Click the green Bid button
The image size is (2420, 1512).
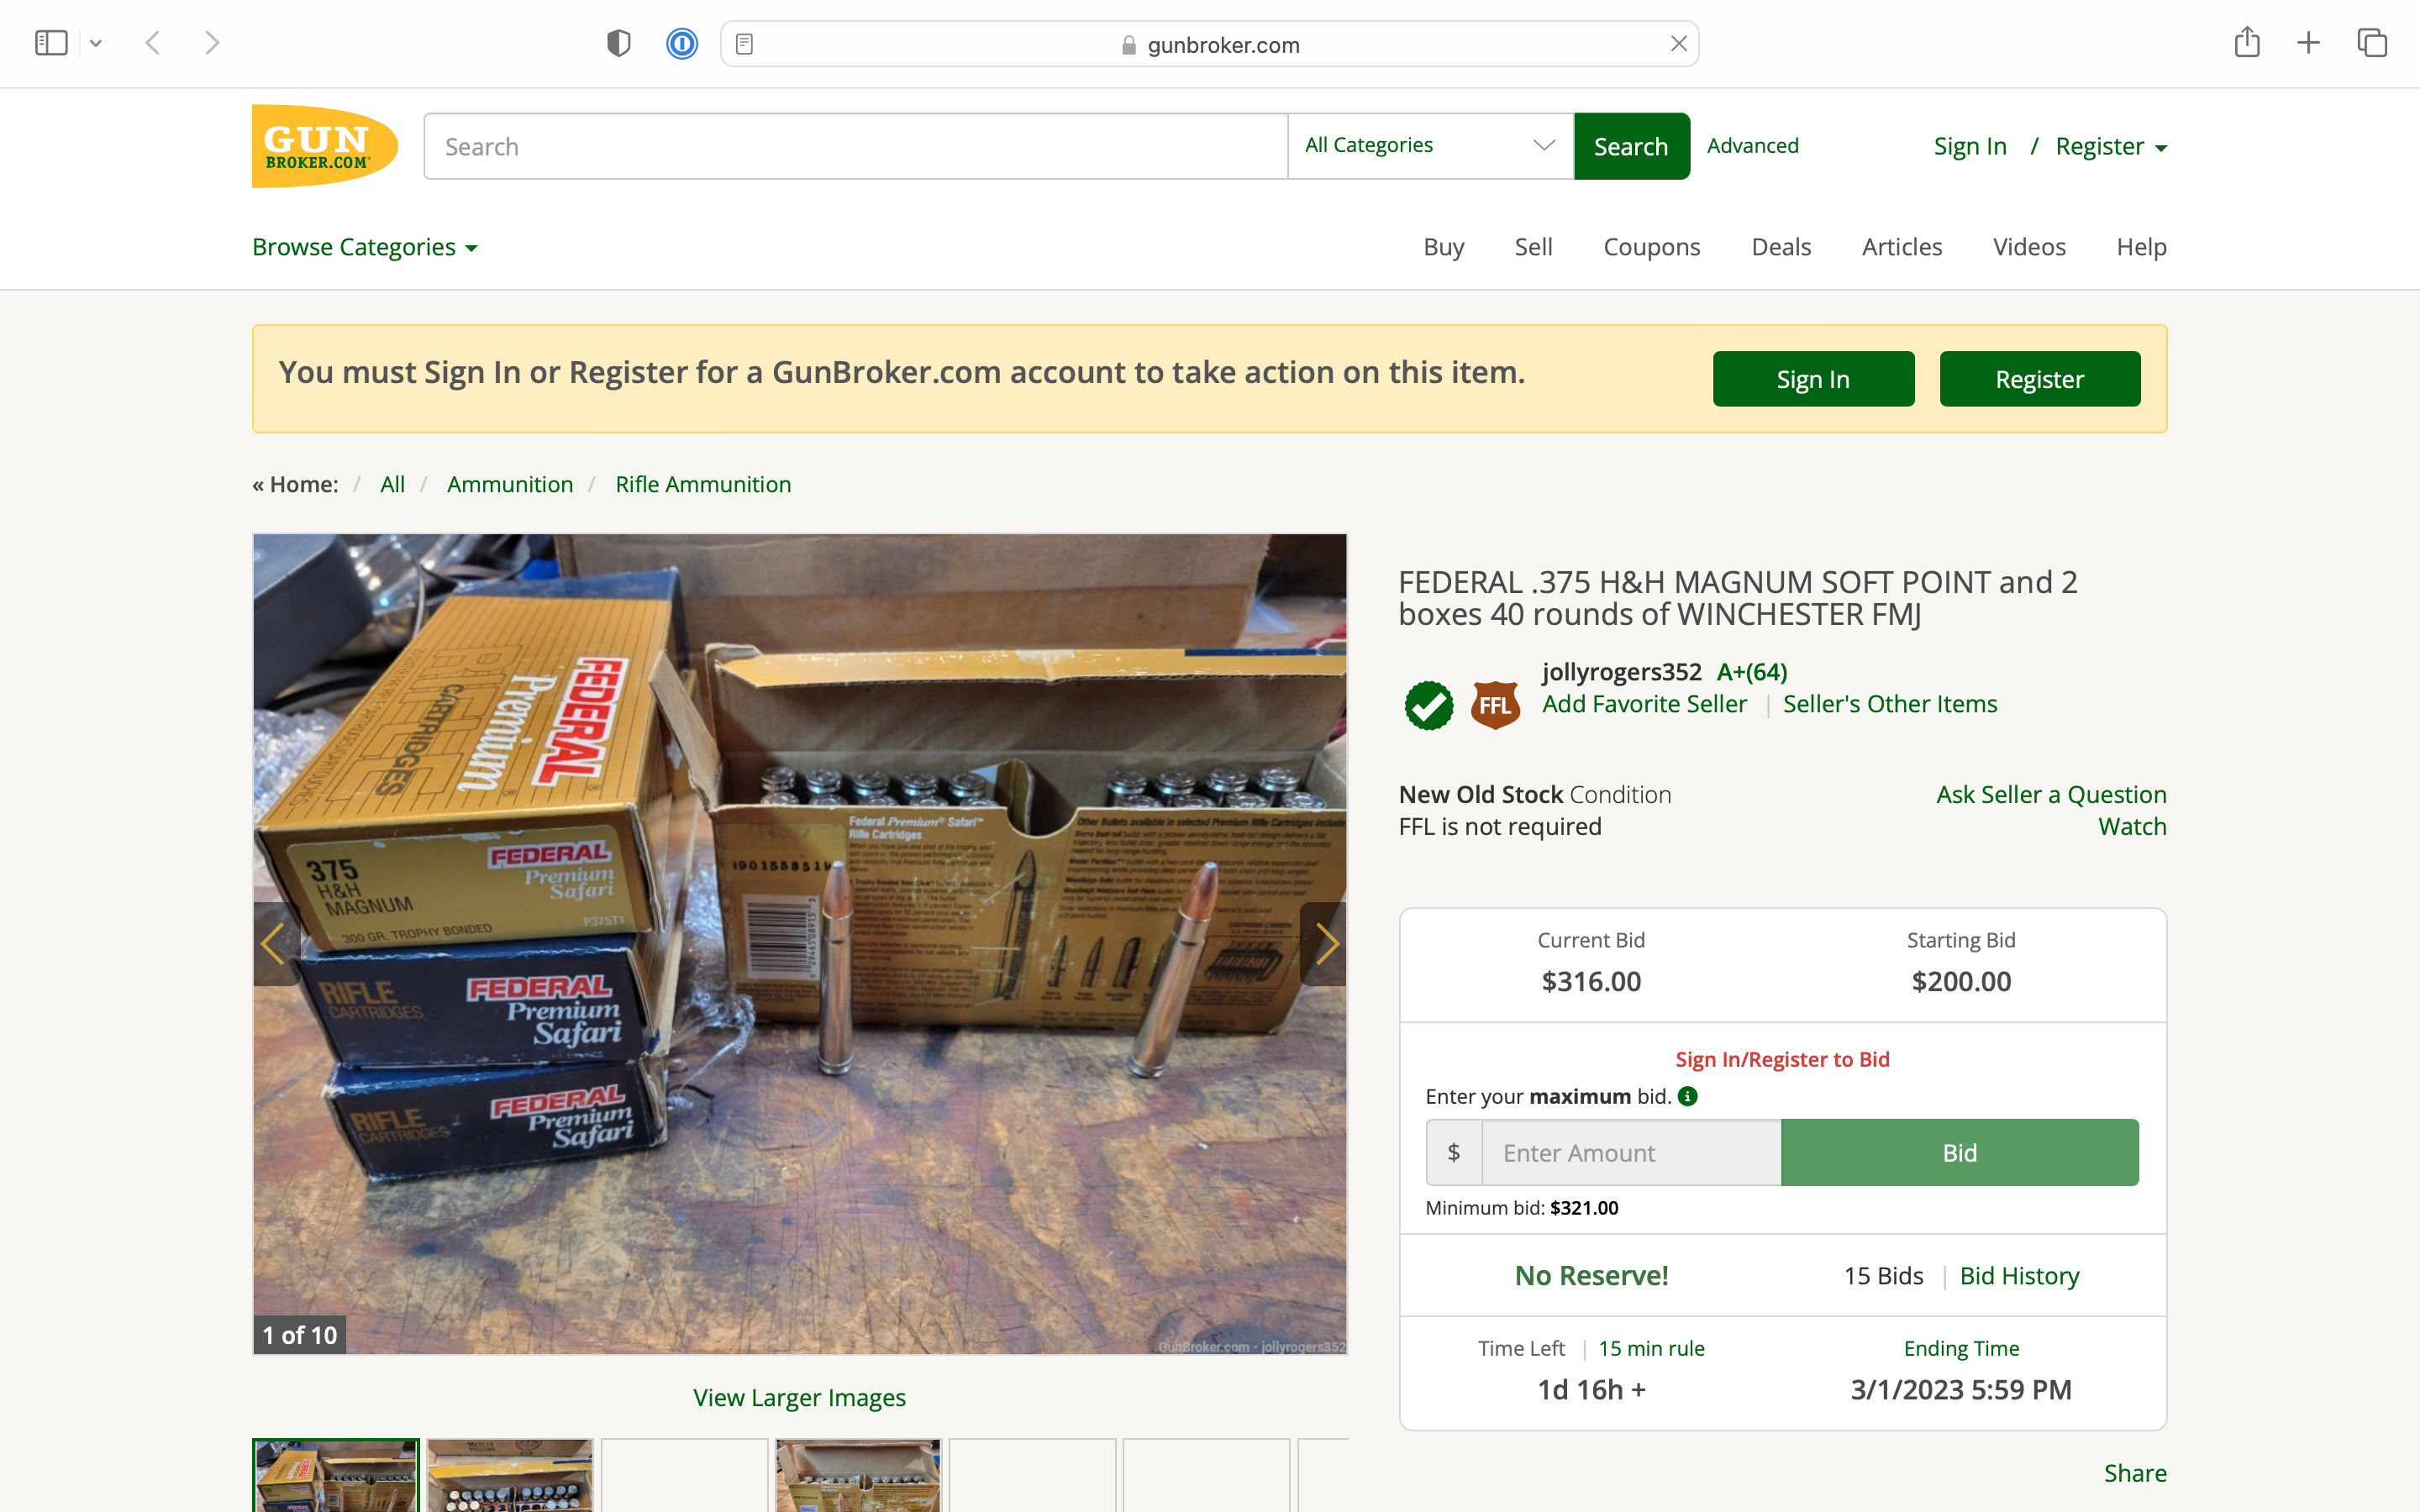1959,1152
